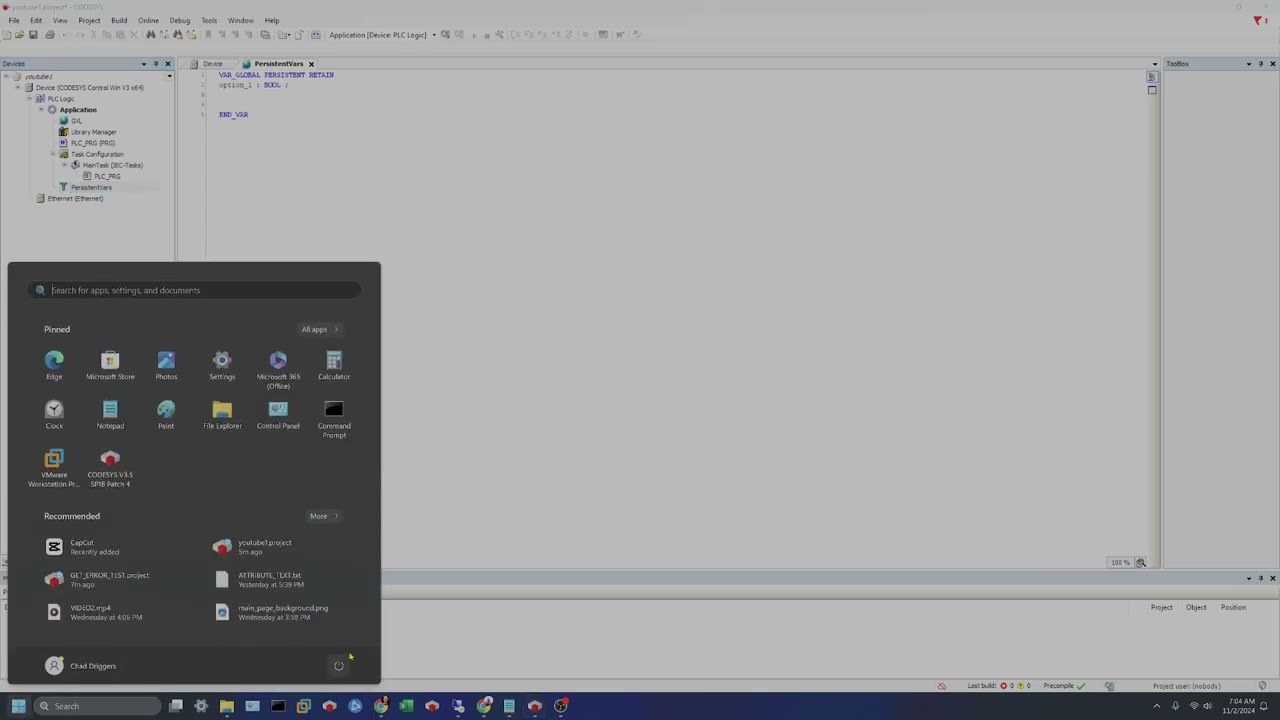Open the Application [Device: PLC Logic] dropdown
This screenshot has width=1280, height=720.
point(434,35)
